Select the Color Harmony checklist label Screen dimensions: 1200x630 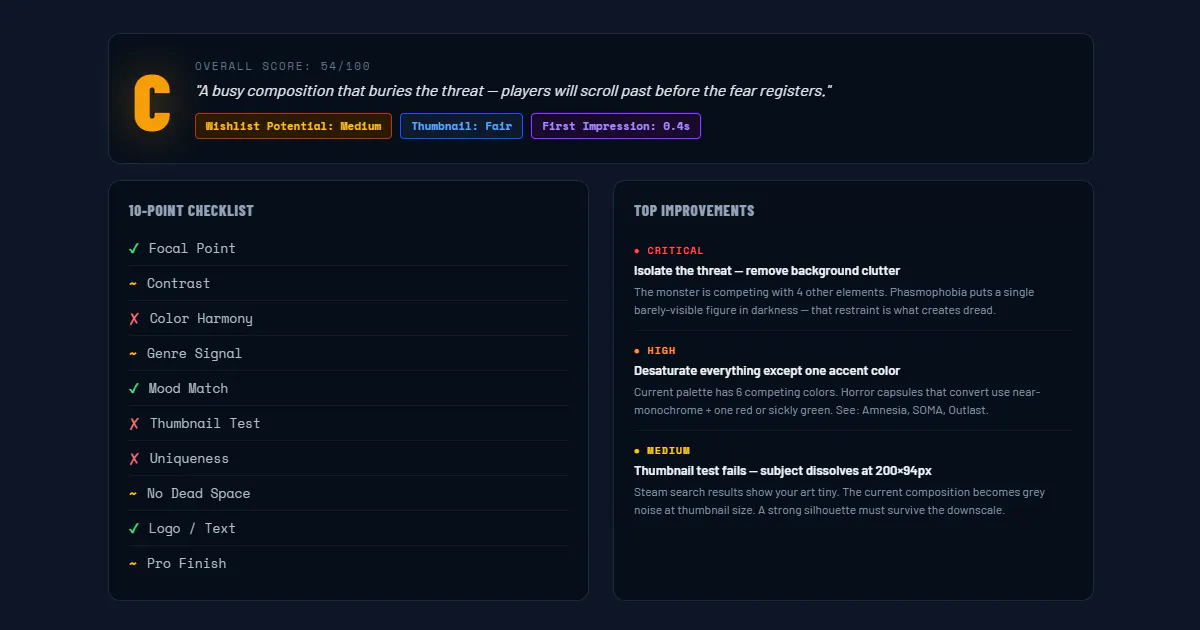click(x=201, y=318)
